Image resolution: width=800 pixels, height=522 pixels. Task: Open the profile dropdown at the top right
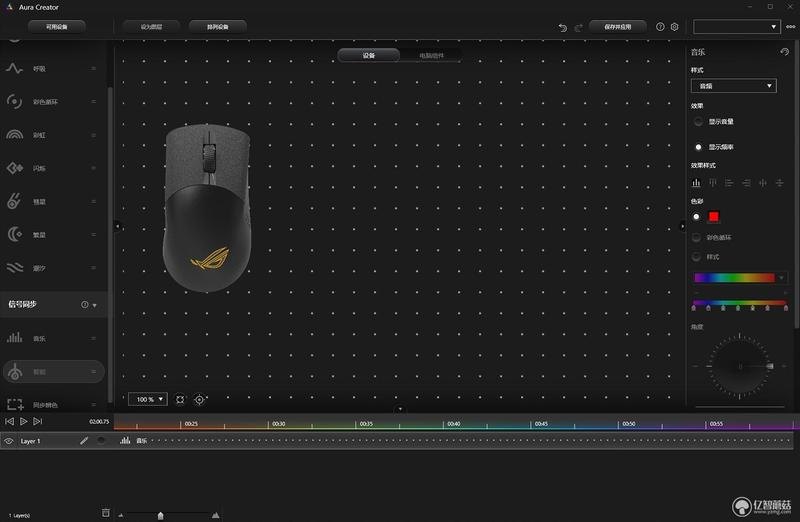[736, 27]
